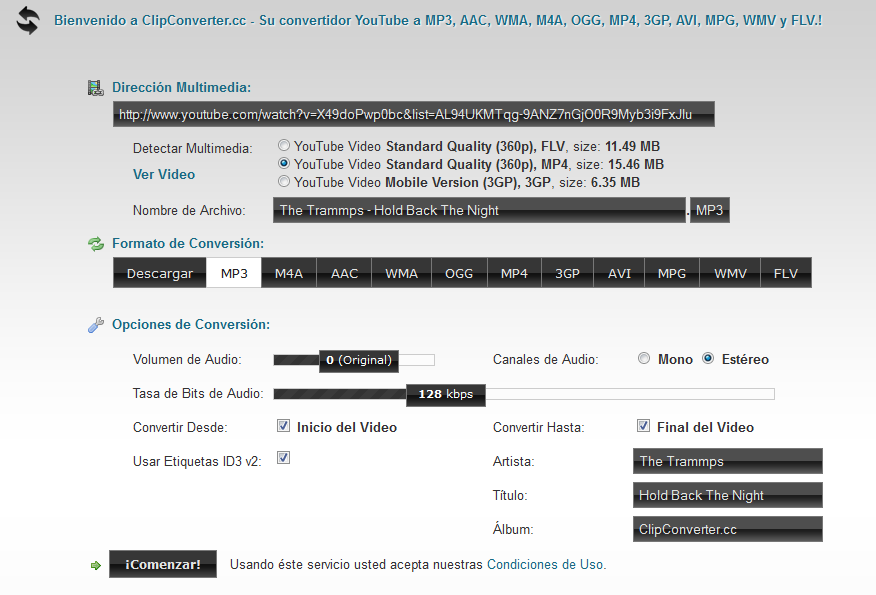
Task: Choose Estéreo audio channel
Action: point(708,358)
